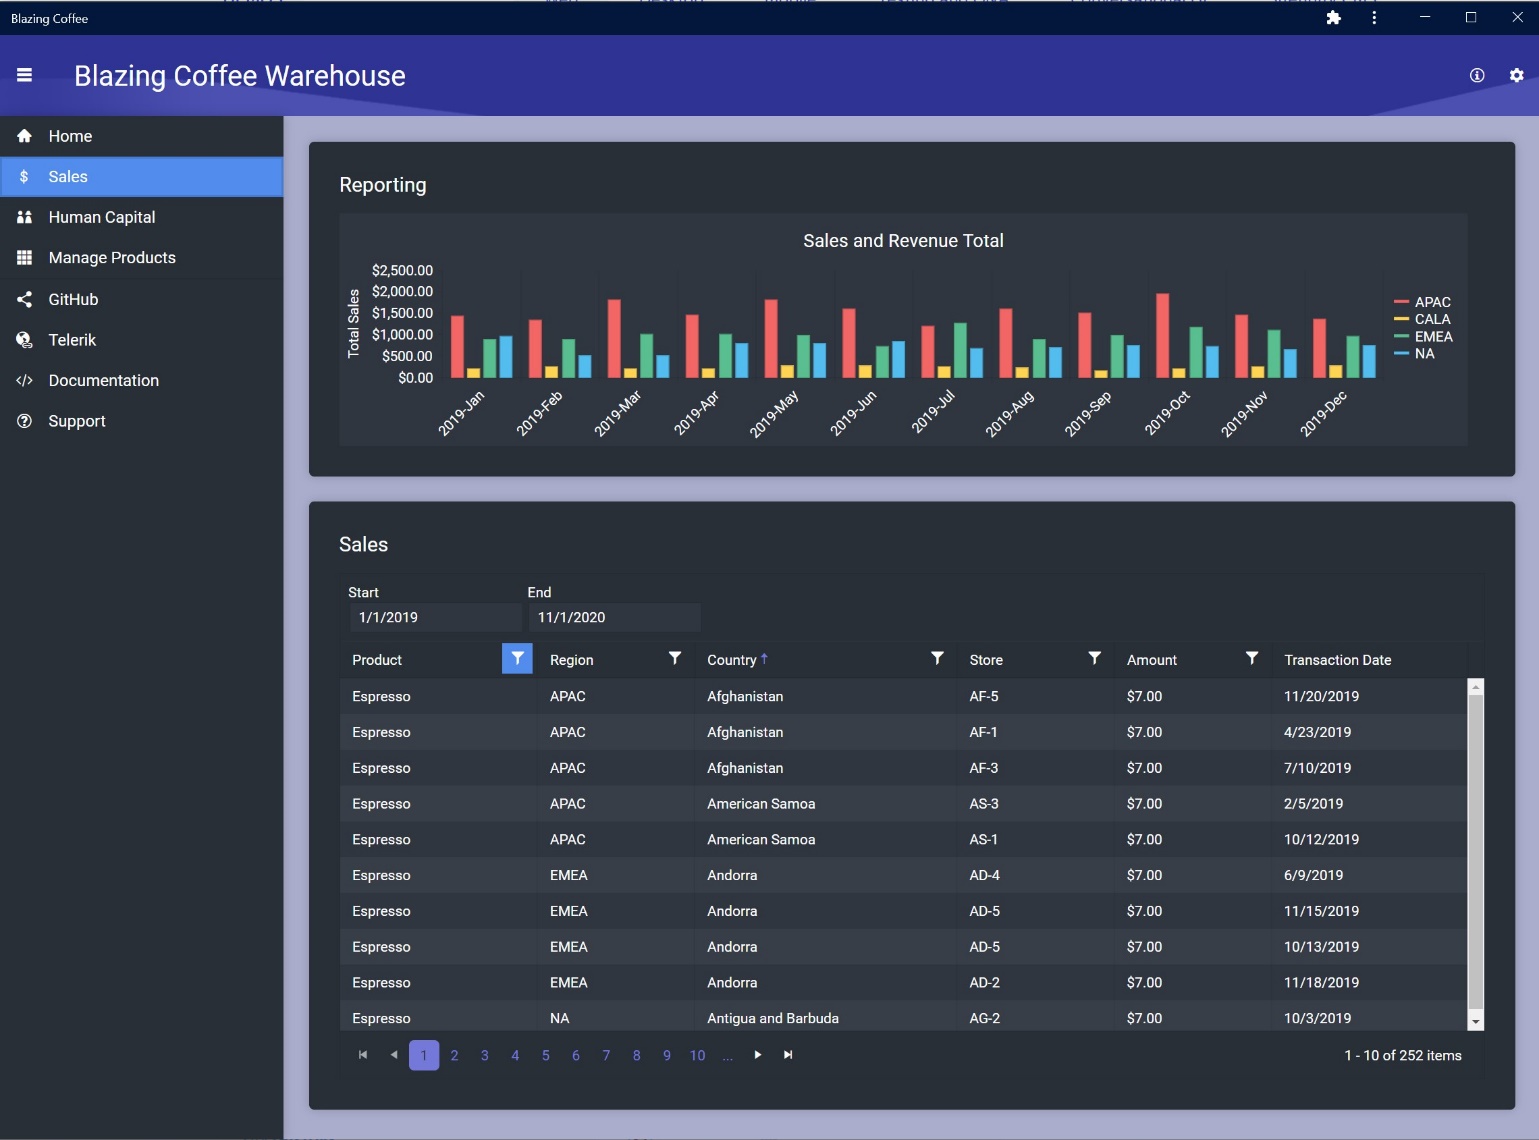Screen dimensions: 1539x1140
Task: Click page 1 current page button
Action: (x=424, y=1055)
